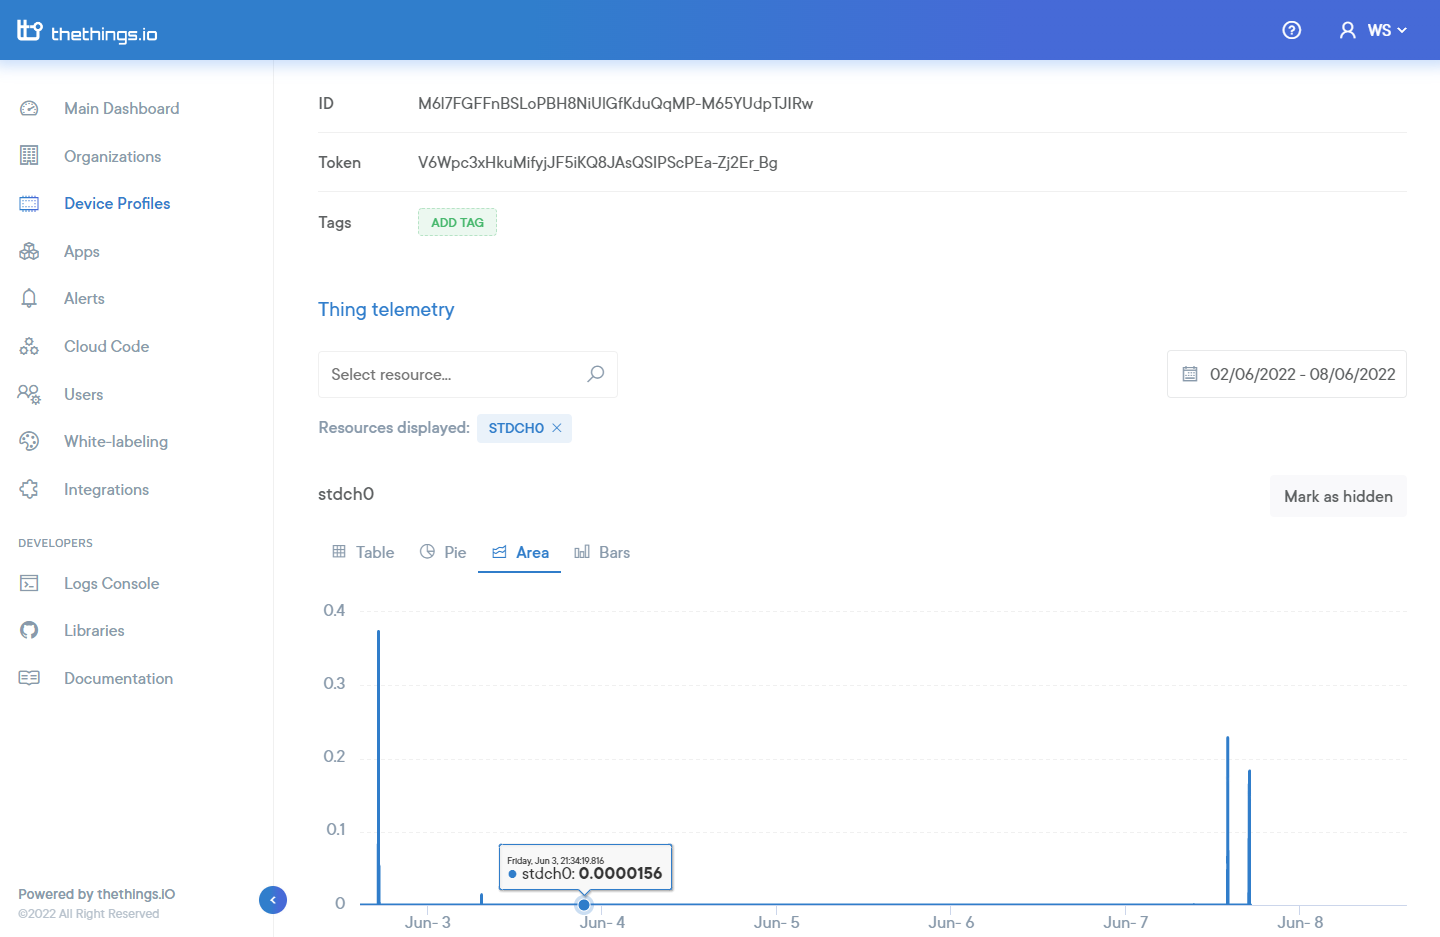The height and width of the screenshot is (937, 1440).
Task: Select the Area chart tab
Action: coord(520,552)
